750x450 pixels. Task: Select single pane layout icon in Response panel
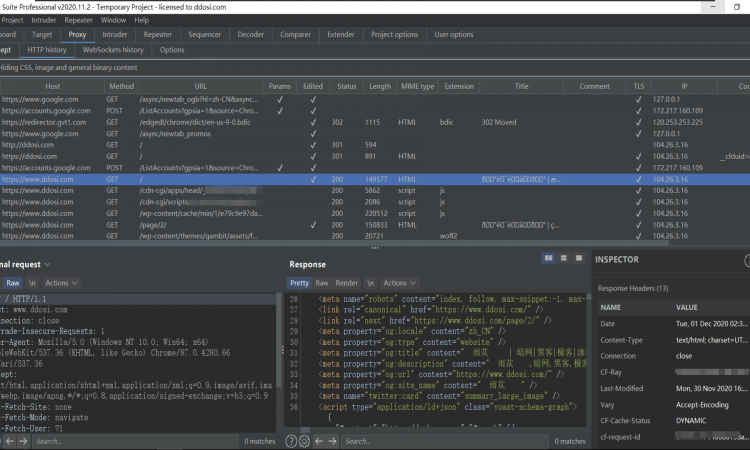(579, 258)
